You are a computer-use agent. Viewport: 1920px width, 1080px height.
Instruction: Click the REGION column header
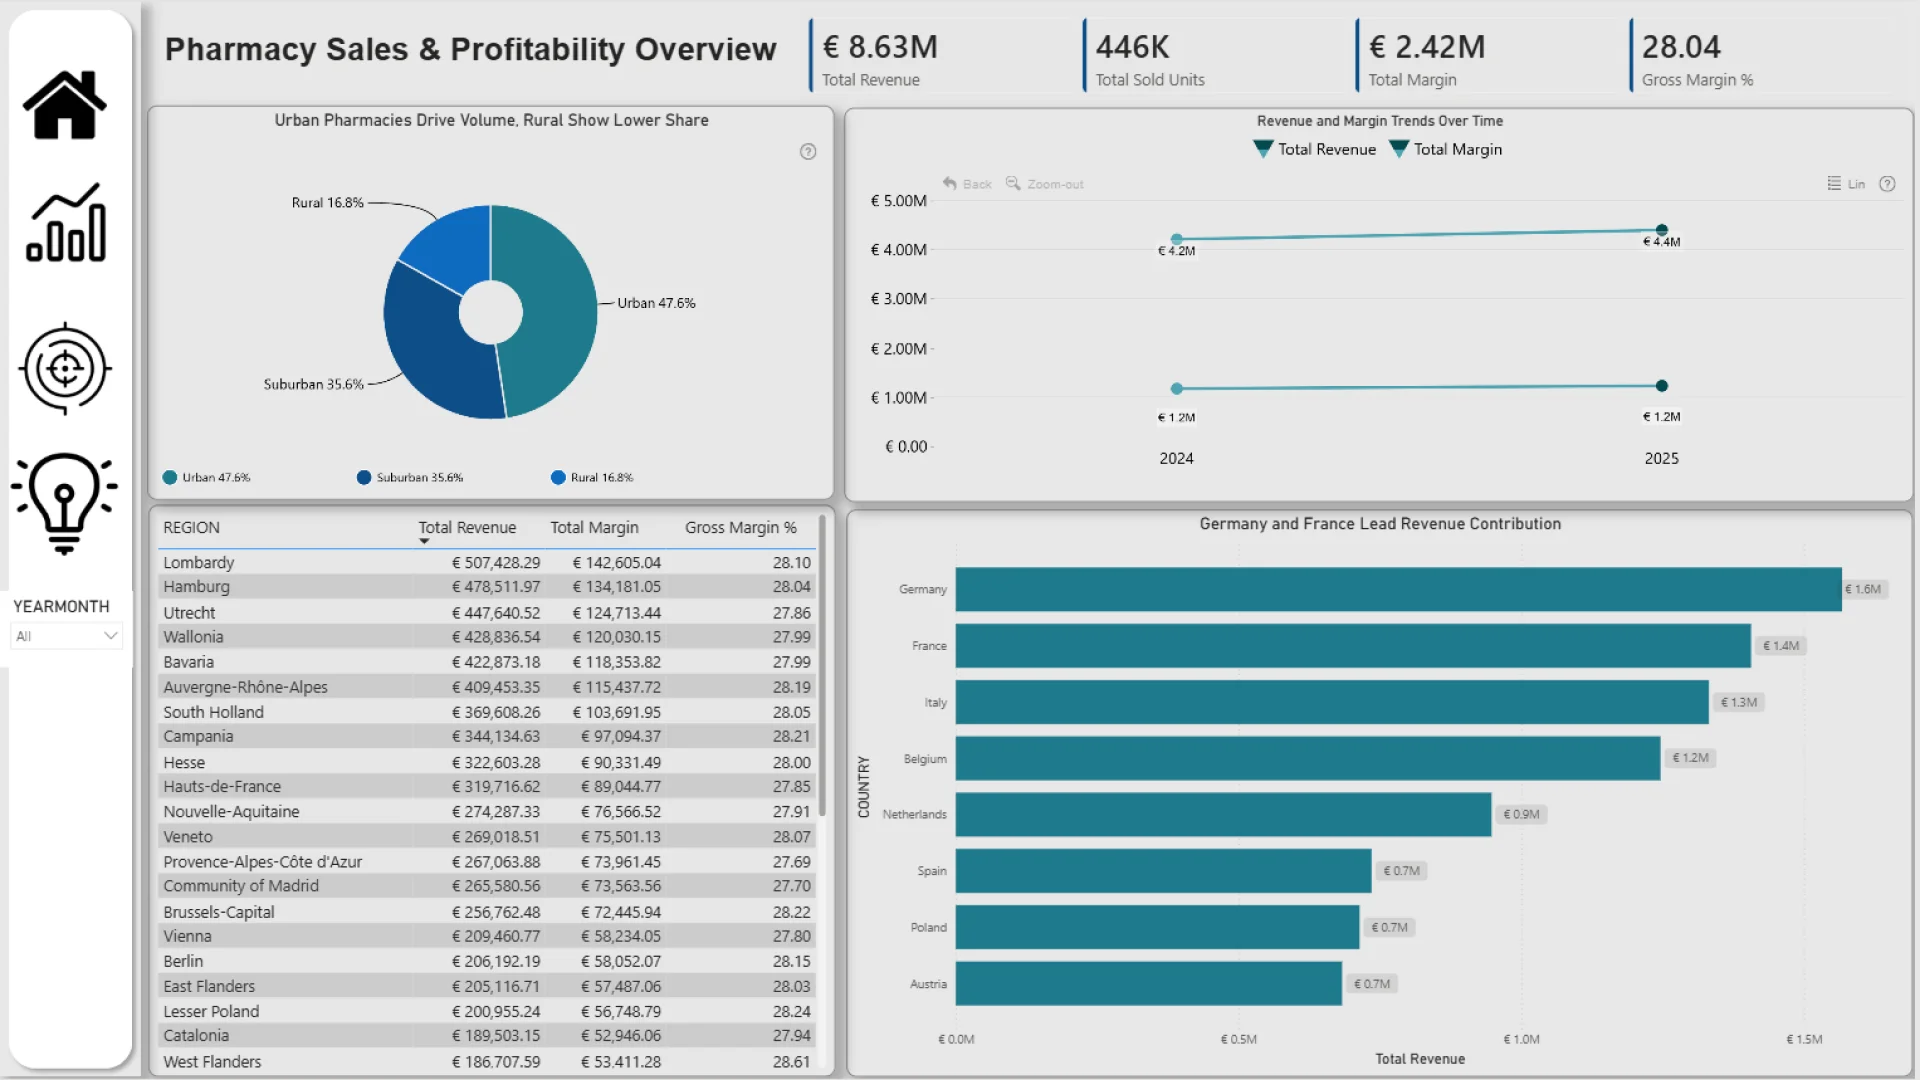point(191,528)
